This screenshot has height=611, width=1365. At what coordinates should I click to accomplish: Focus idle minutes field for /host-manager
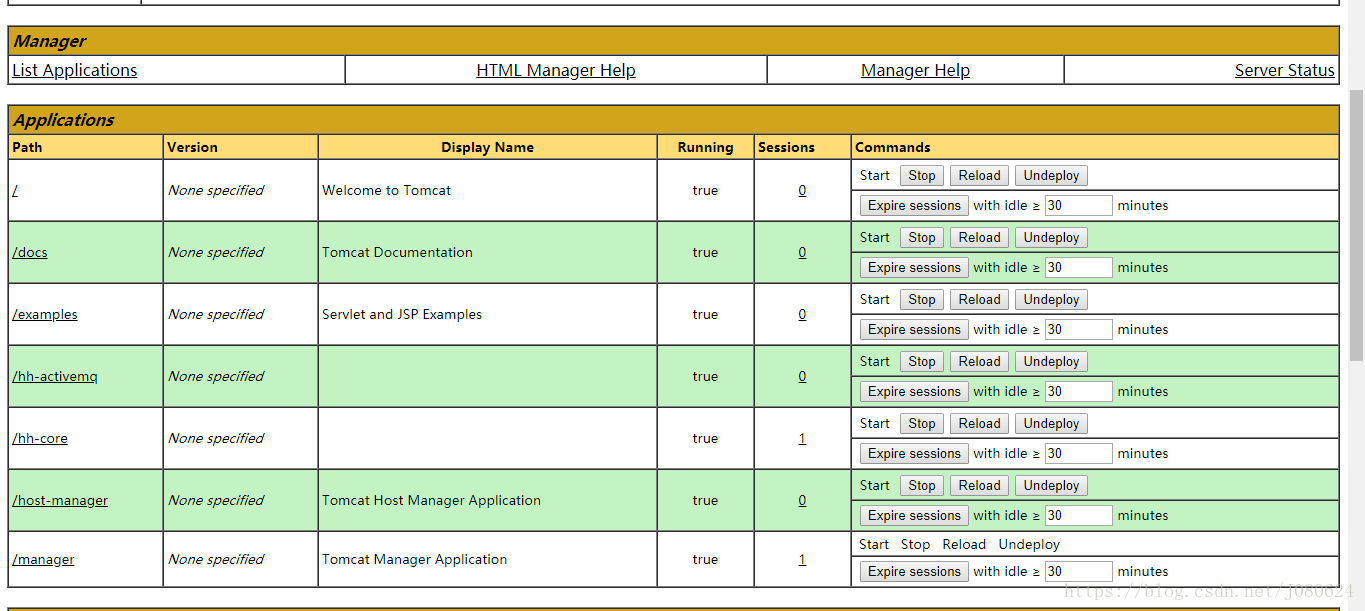(x=1078, y=516)
